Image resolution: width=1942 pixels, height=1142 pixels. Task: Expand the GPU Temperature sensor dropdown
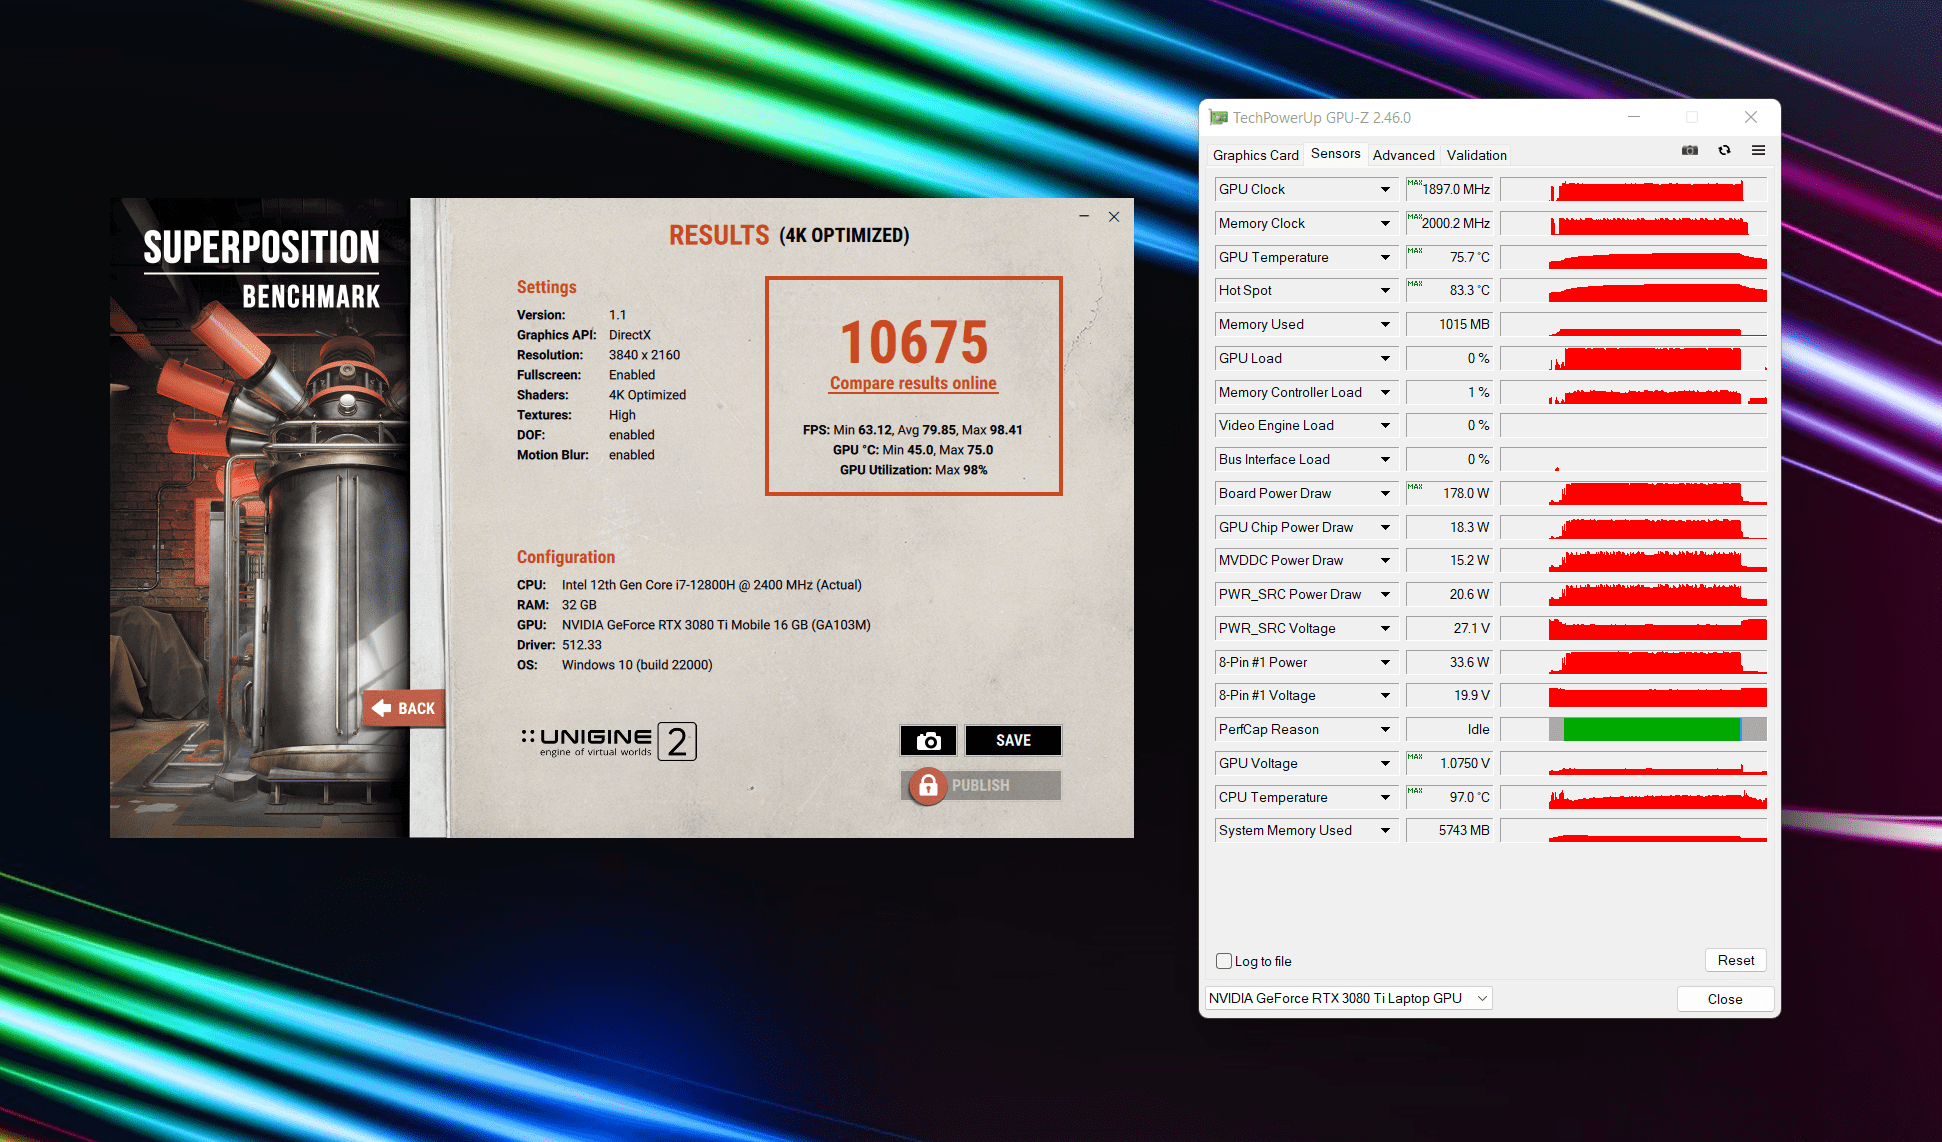tap(1385, 257)
